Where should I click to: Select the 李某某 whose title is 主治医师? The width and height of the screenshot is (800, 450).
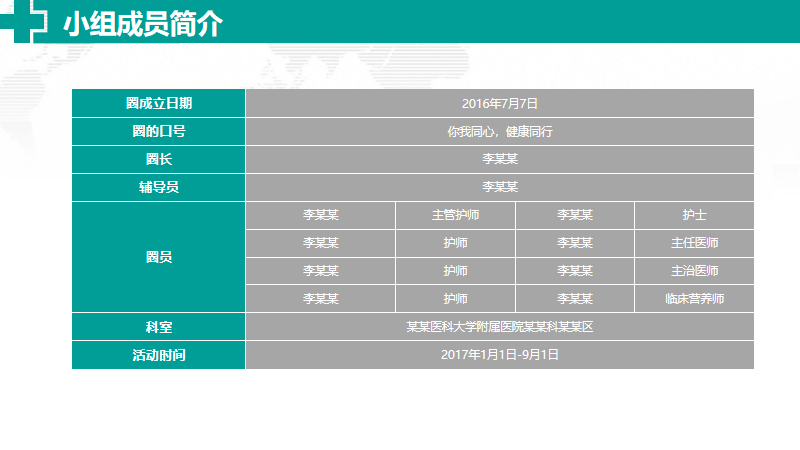574,270
